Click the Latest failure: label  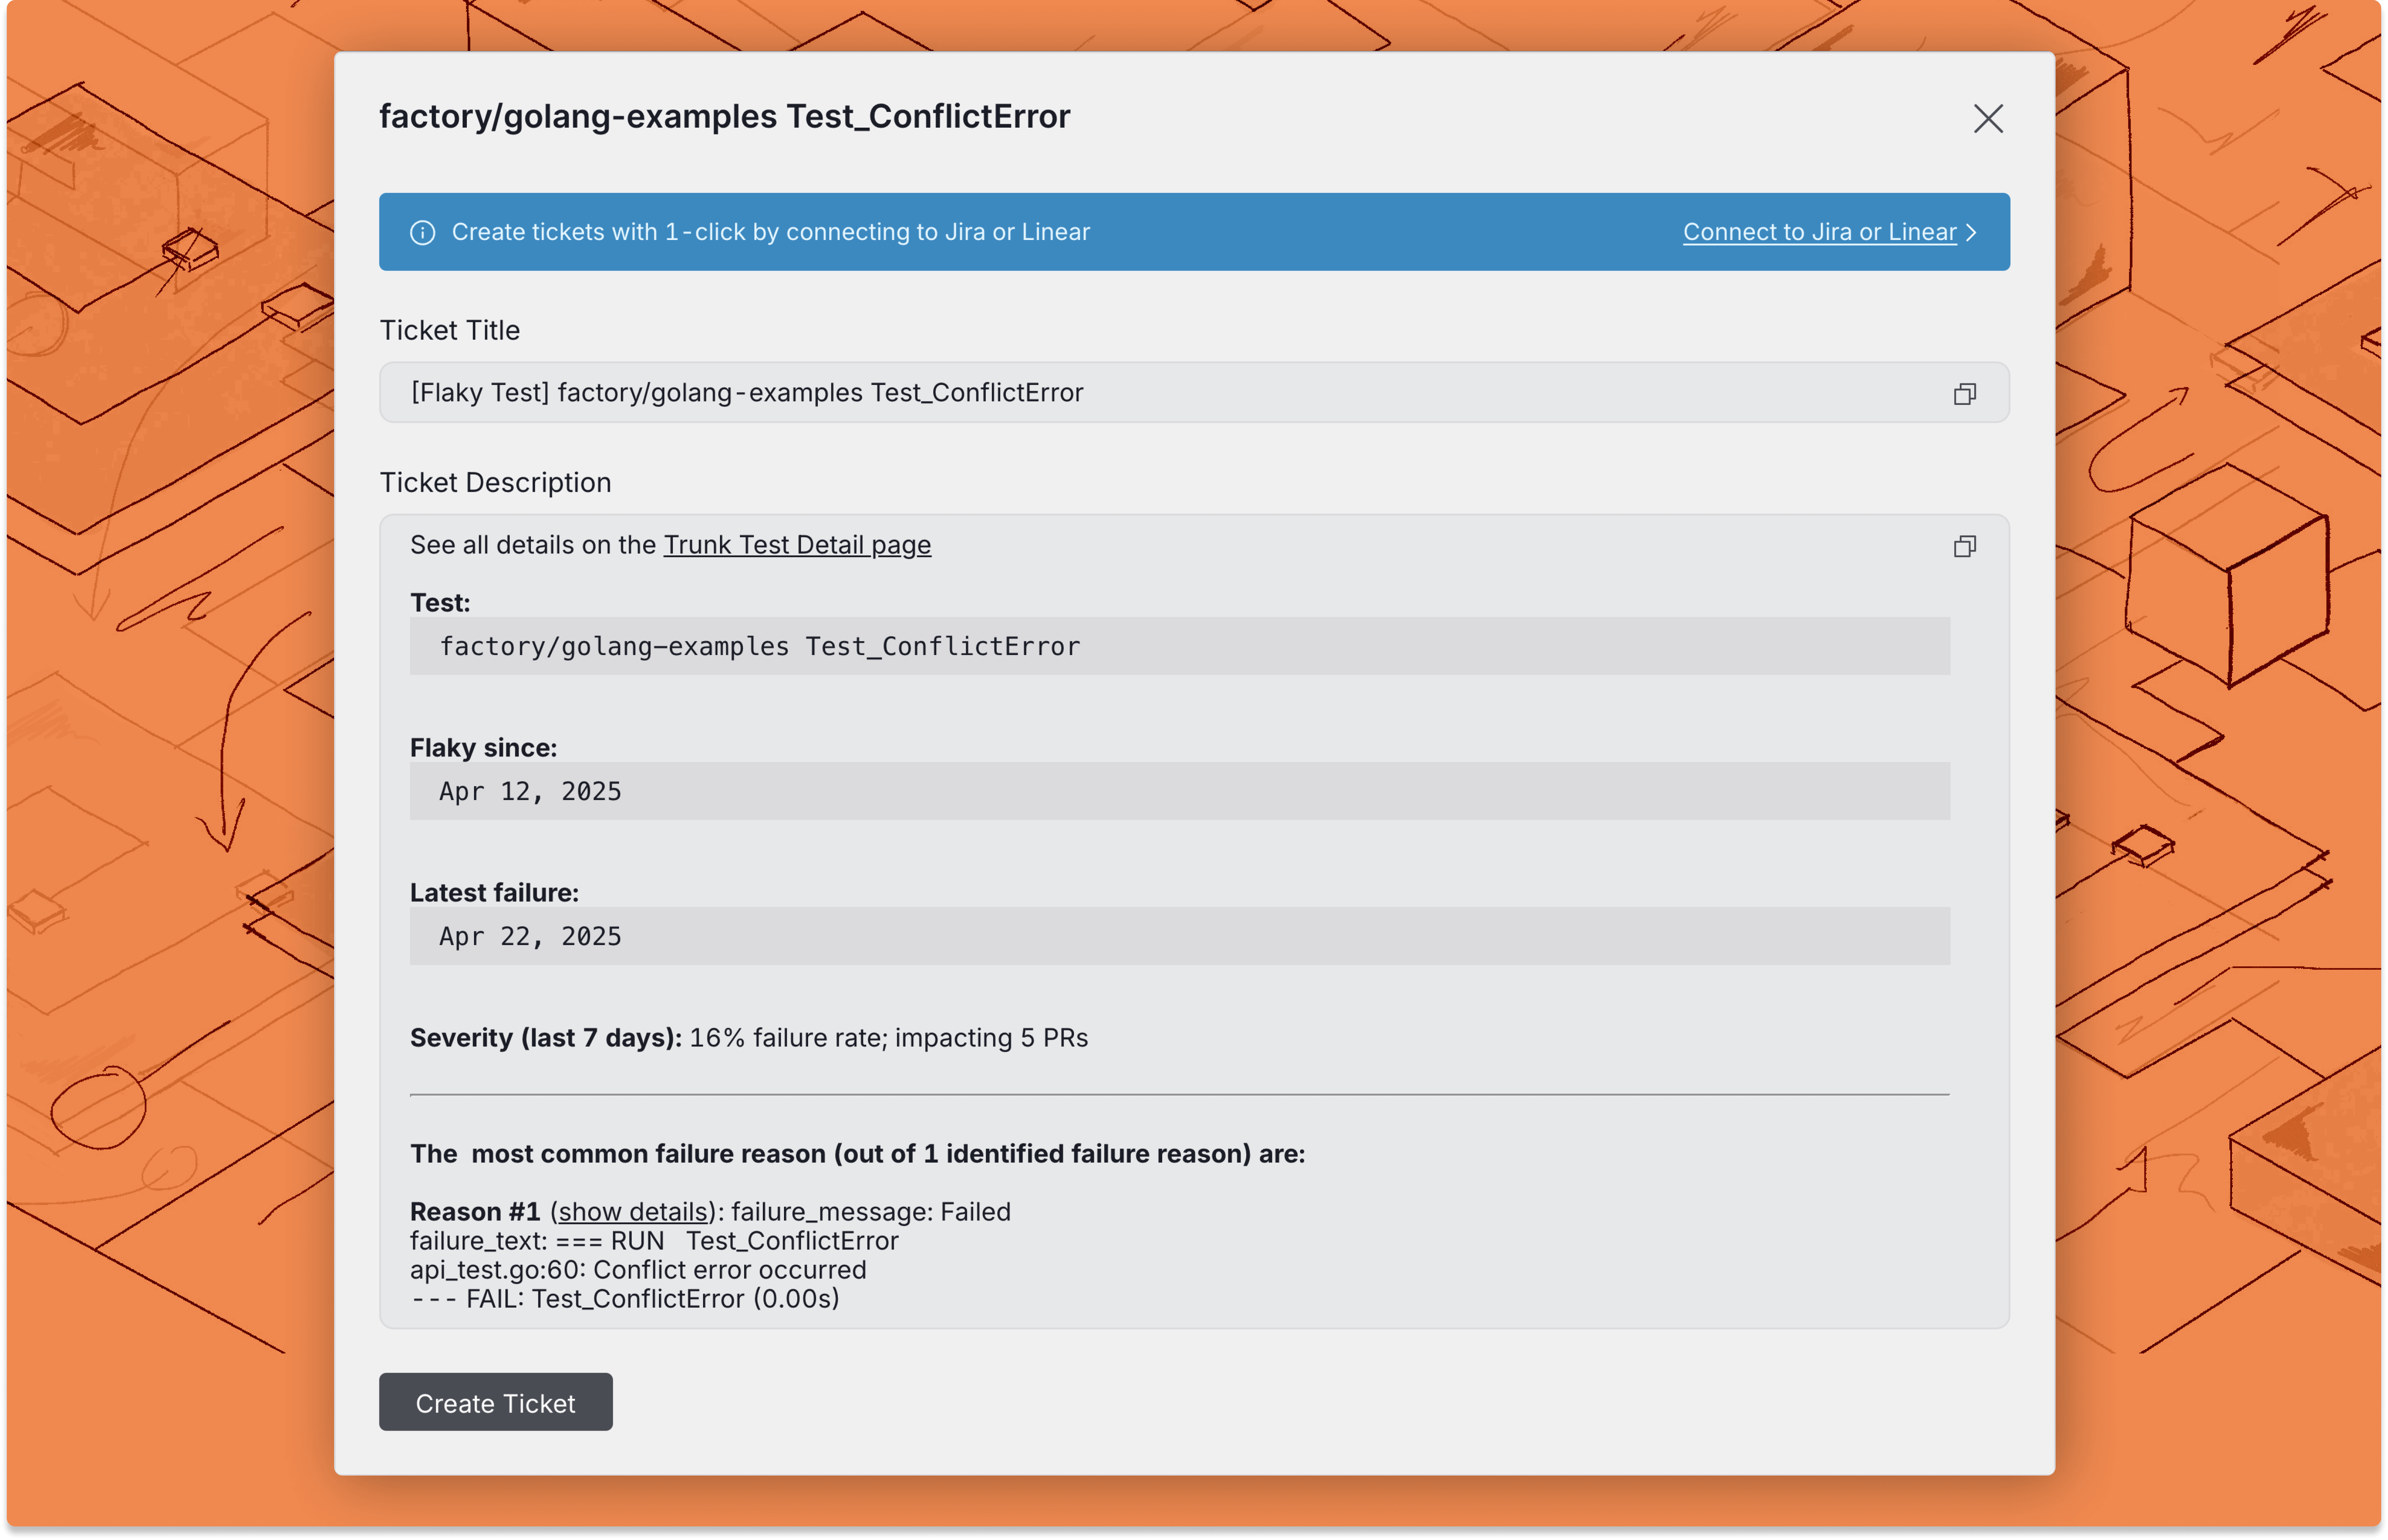click(x=494, y=893)
